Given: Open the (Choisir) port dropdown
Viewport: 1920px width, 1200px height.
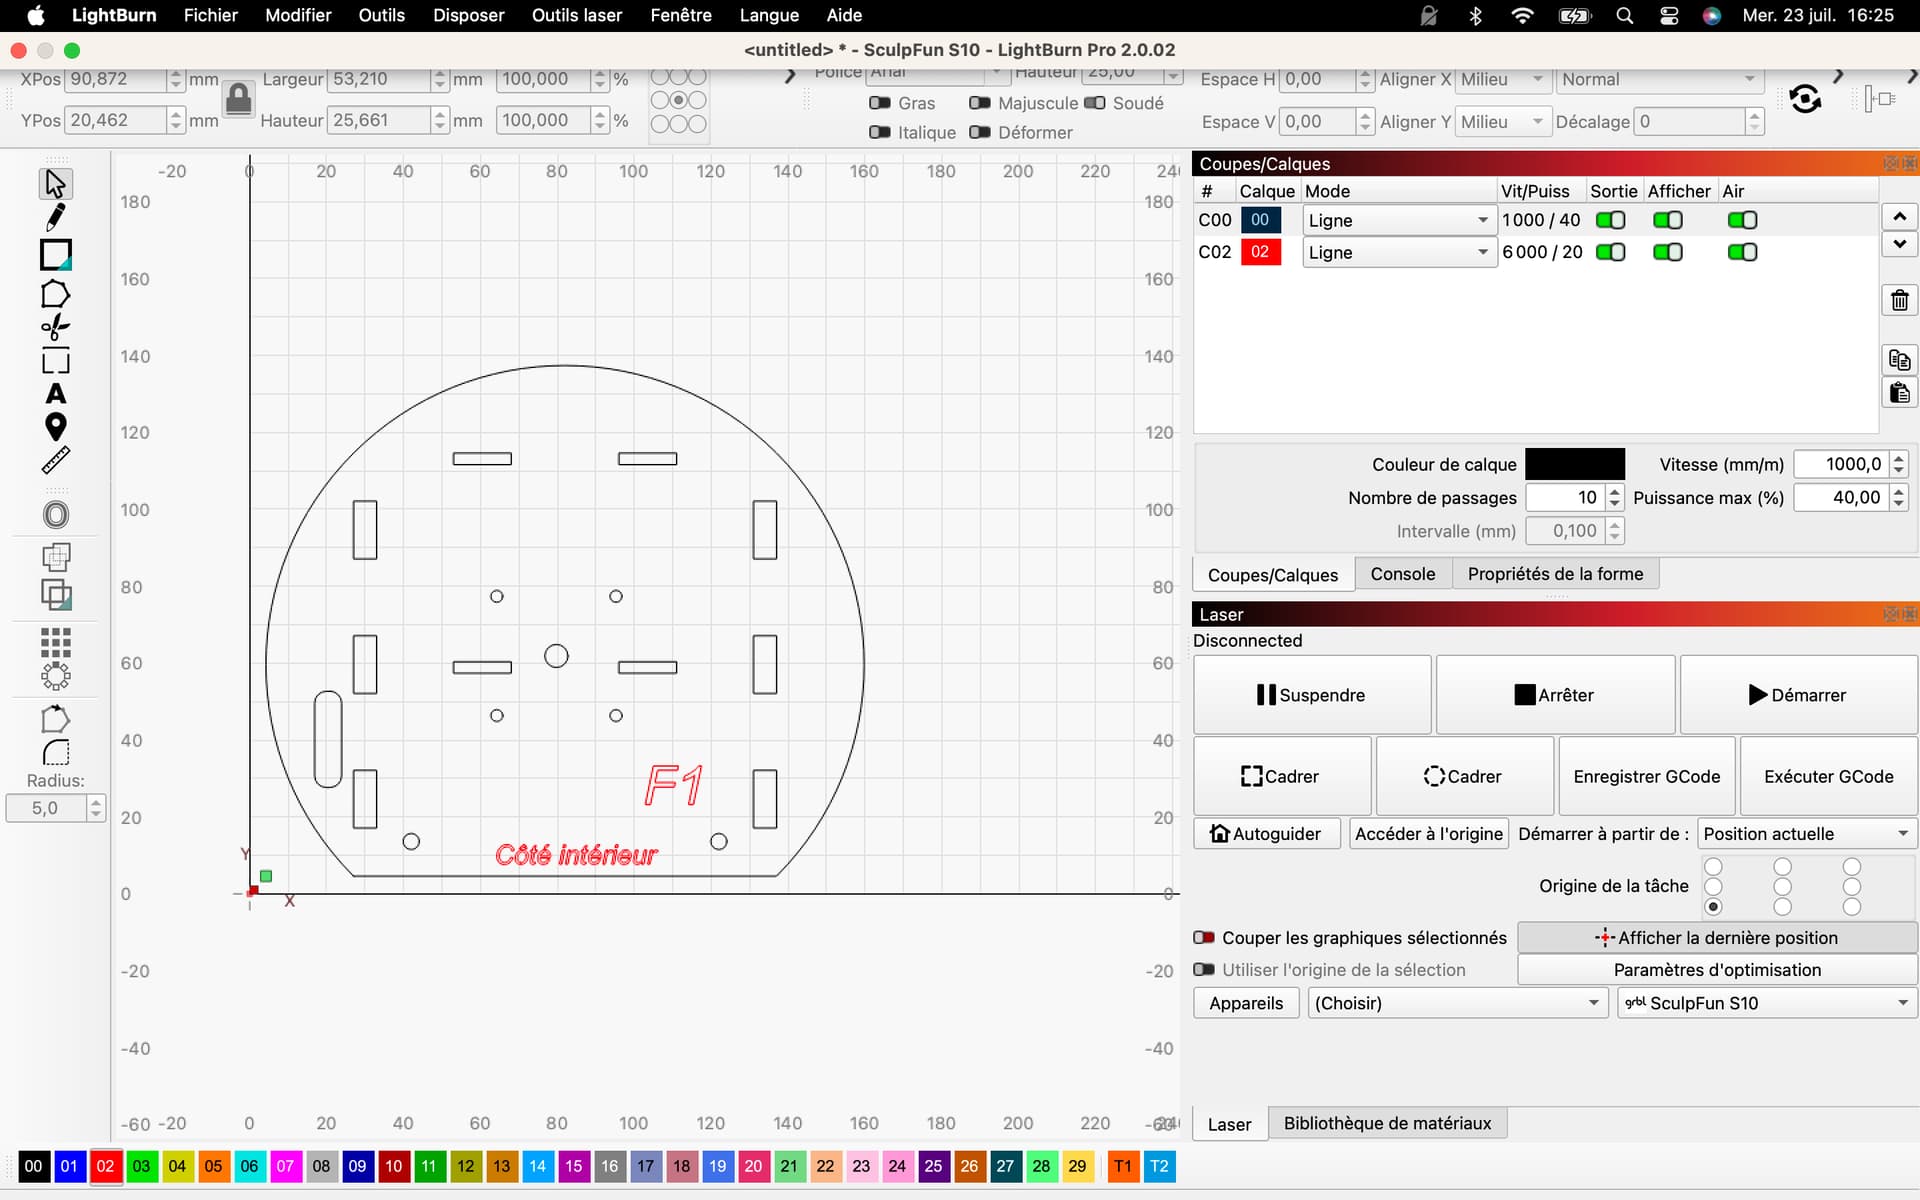Looking at the screenshot, I should (1458, 1003).
